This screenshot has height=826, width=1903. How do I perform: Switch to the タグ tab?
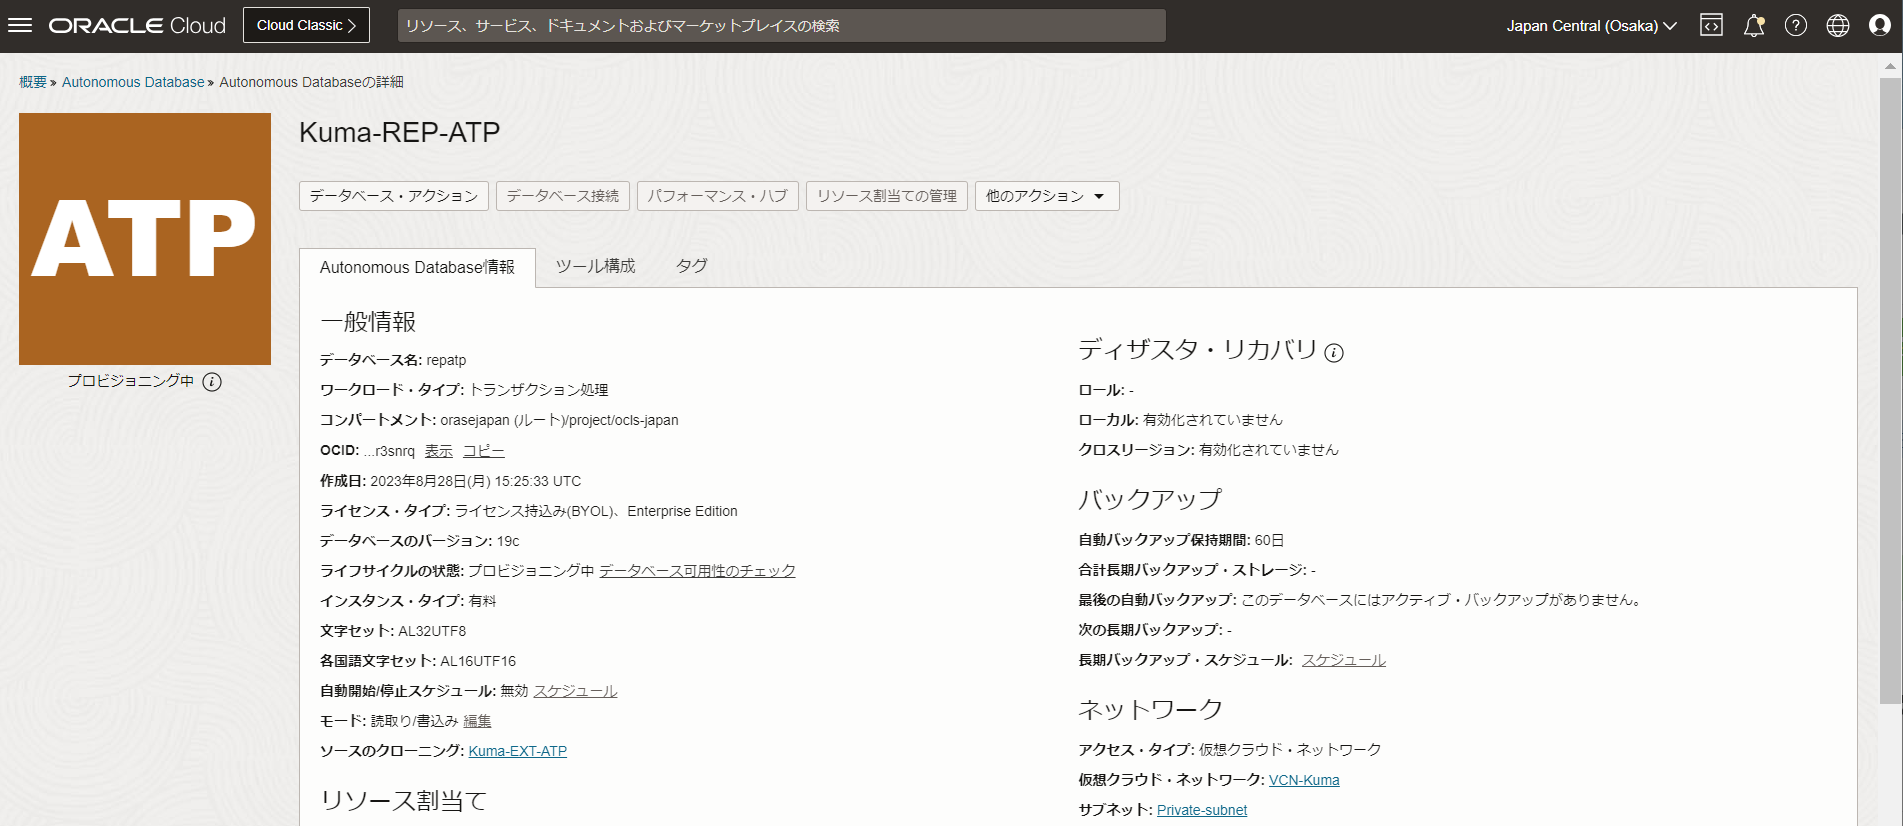(691, 266)
